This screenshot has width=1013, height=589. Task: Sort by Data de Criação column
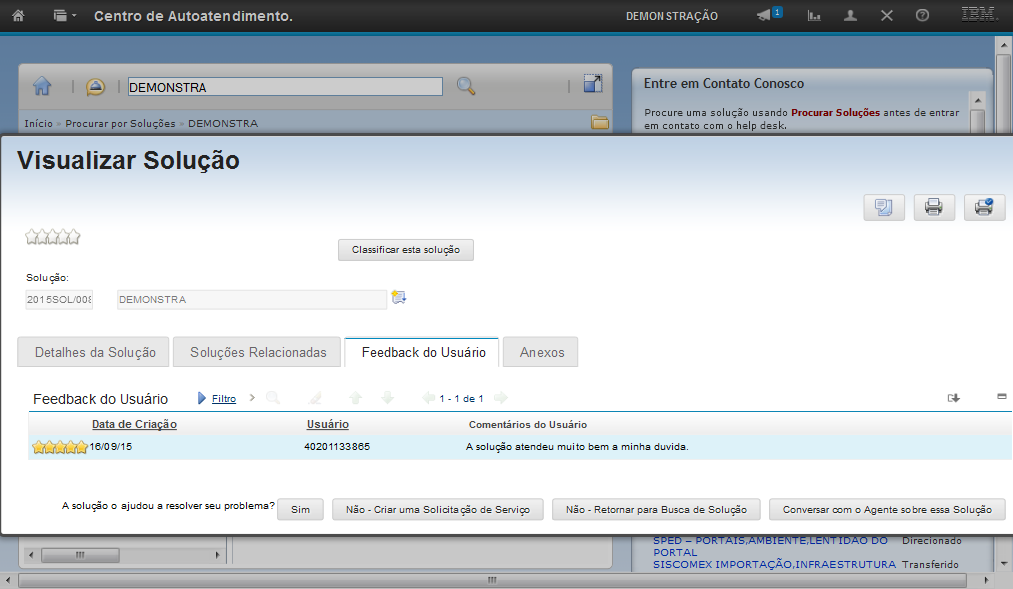134,424
